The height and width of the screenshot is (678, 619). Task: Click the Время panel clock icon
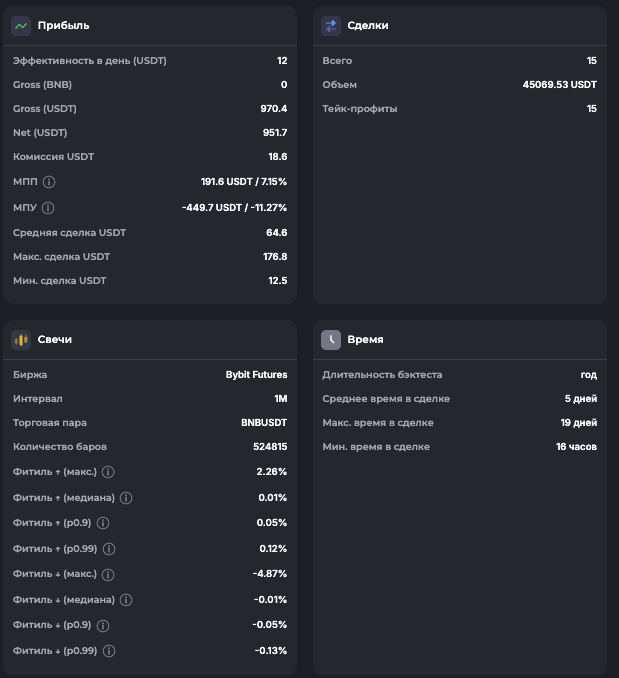[331, 340]
